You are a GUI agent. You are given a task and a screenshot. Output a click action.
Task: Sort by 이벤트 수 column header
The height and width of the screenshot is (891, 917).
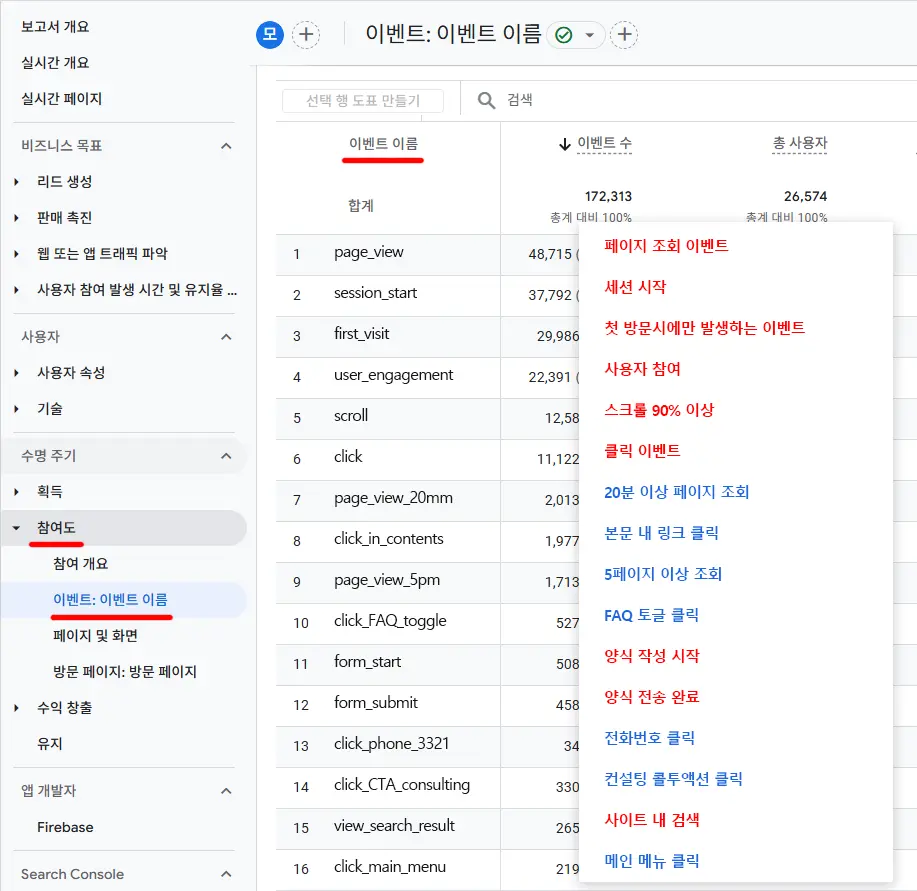point(604,143)
